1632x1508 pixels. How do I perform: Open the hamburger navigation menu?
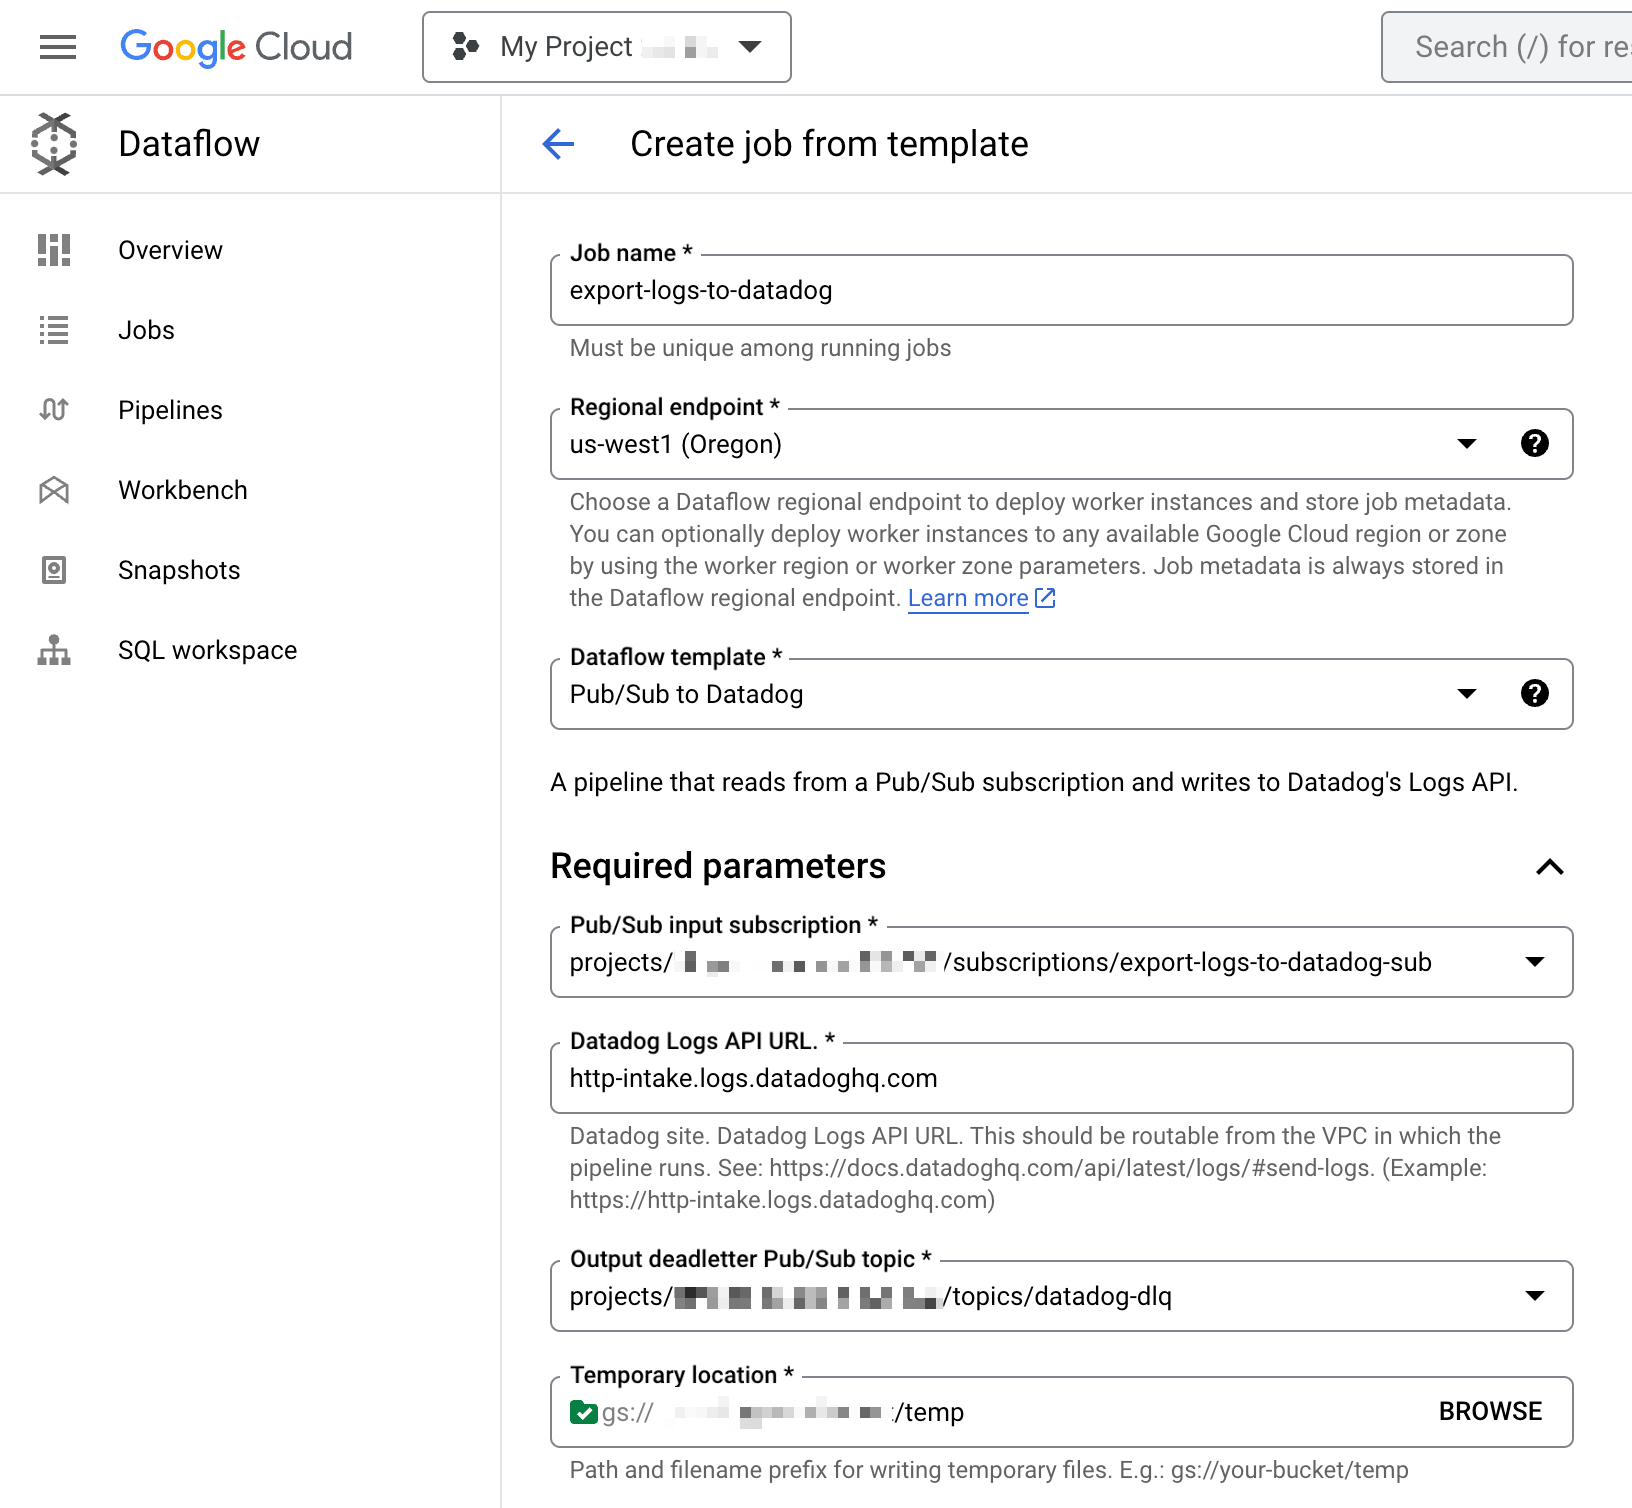pos(57,47)
